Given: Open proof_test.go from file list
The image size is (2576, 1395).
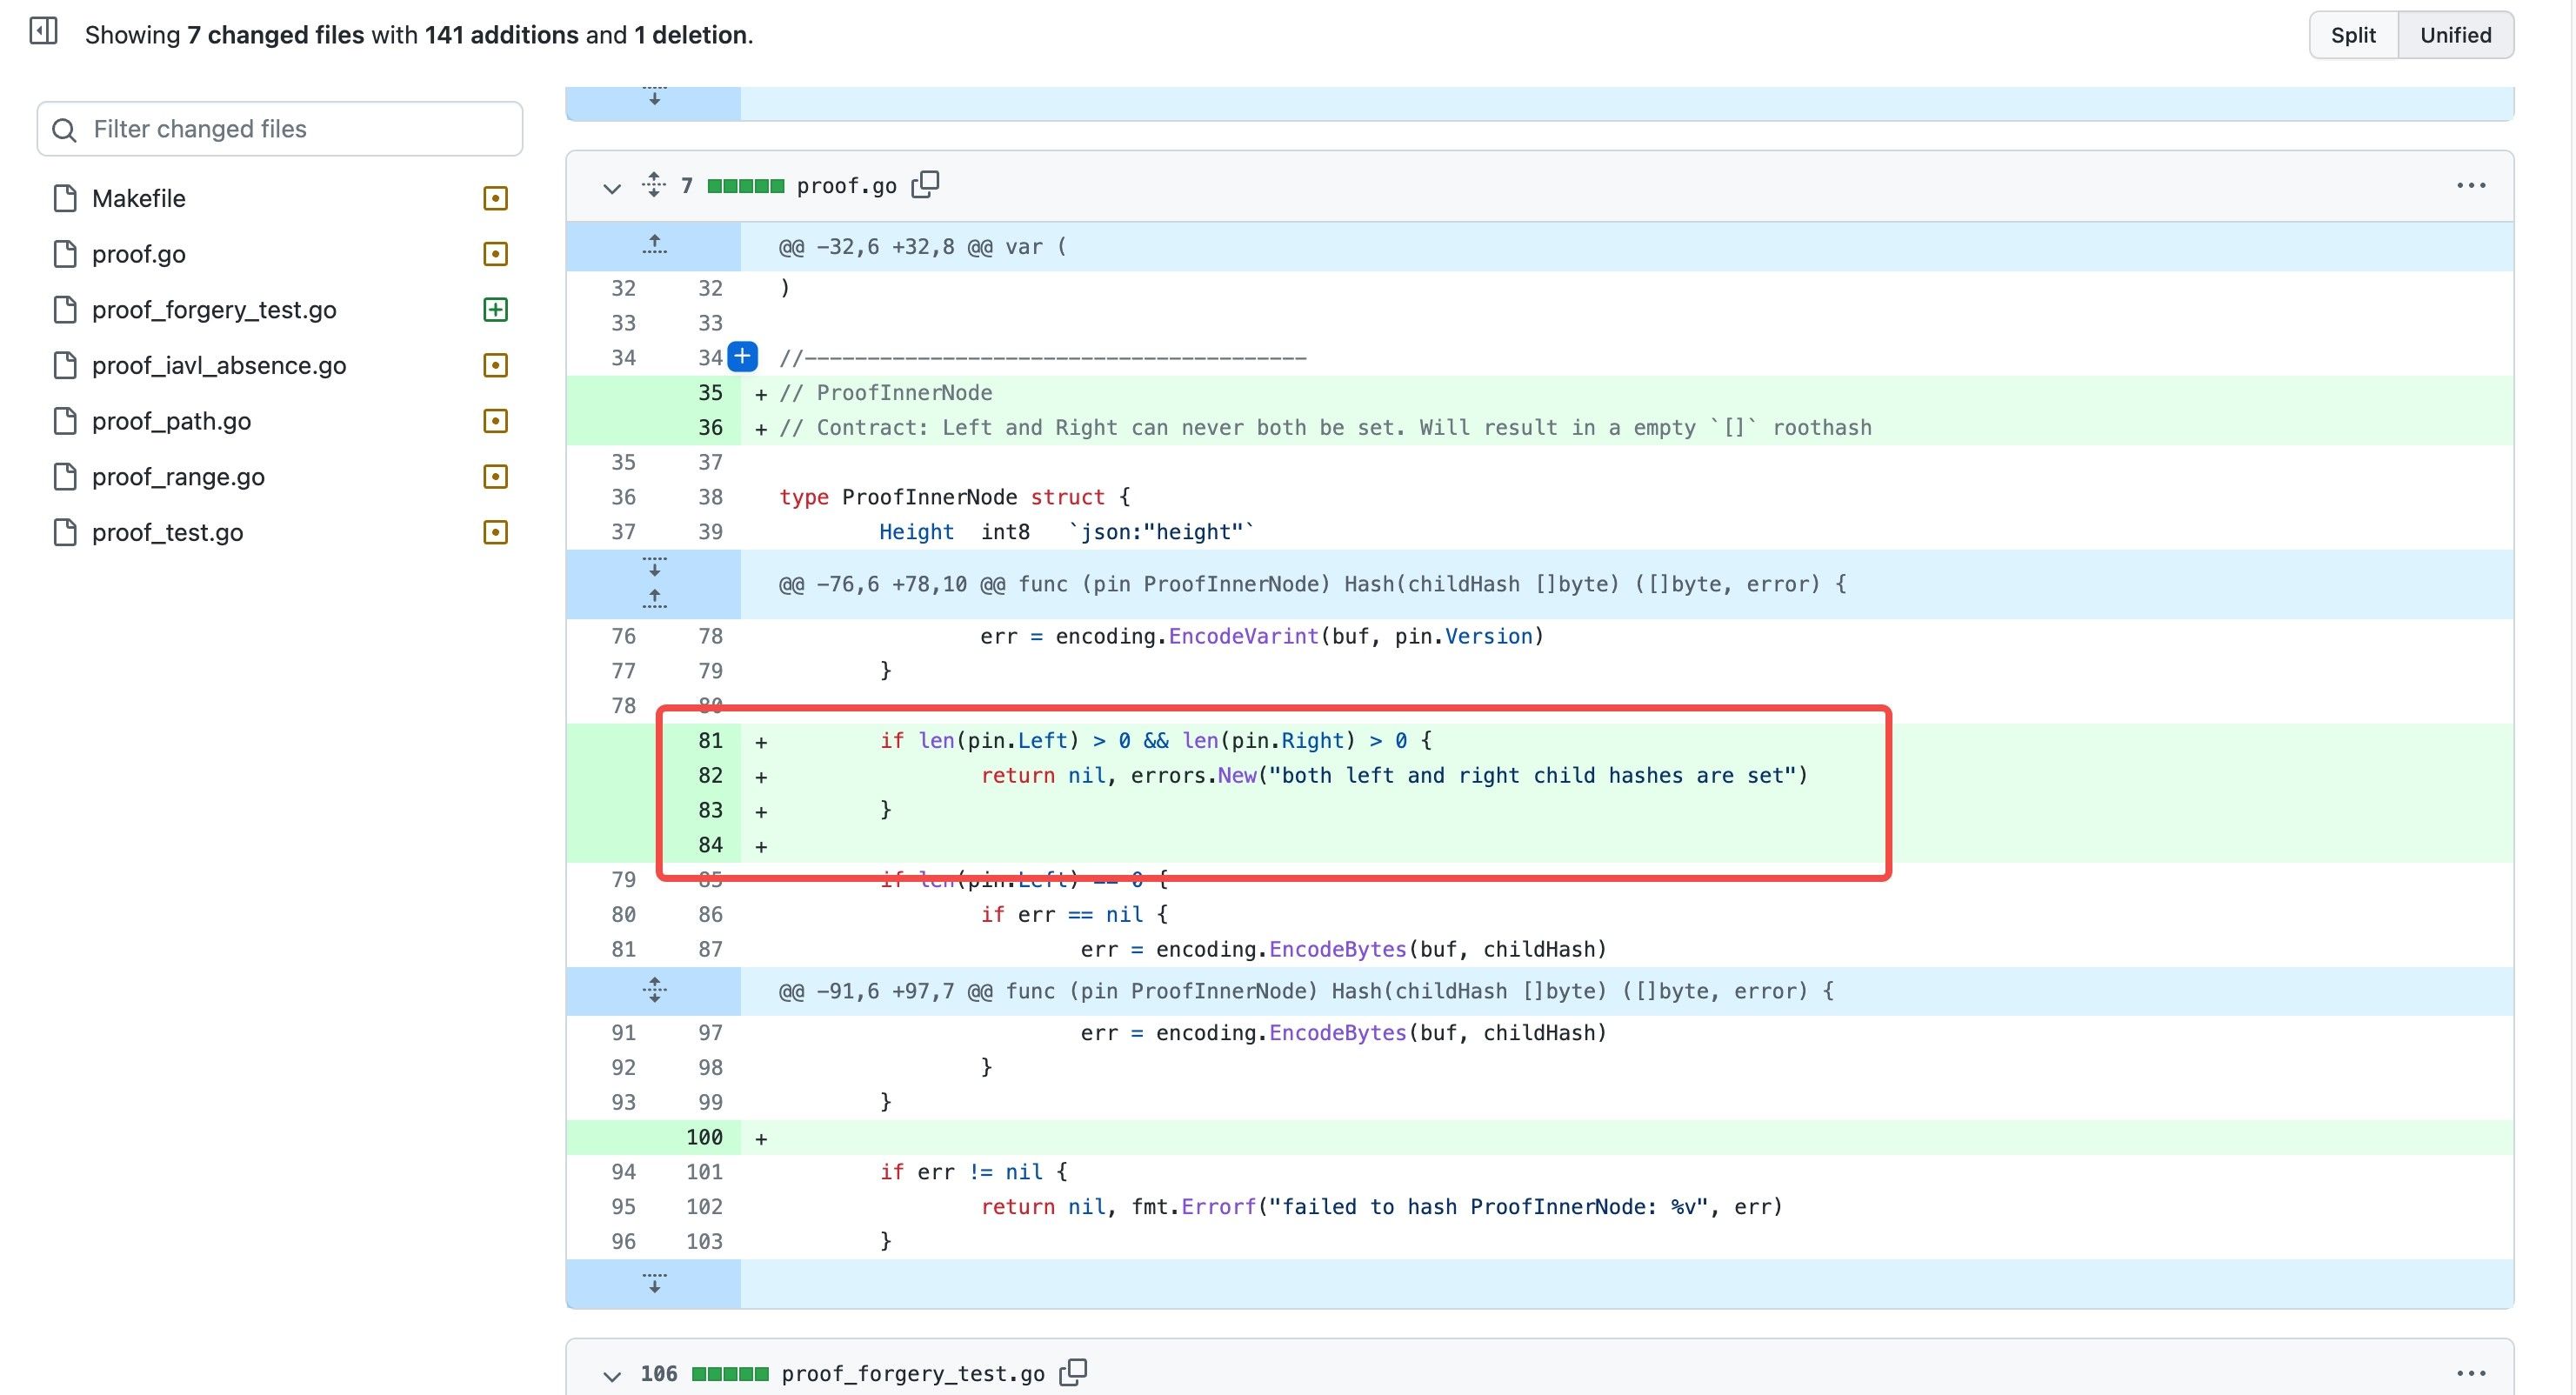Looking at the screenshot, I should (x=167, y=532).
